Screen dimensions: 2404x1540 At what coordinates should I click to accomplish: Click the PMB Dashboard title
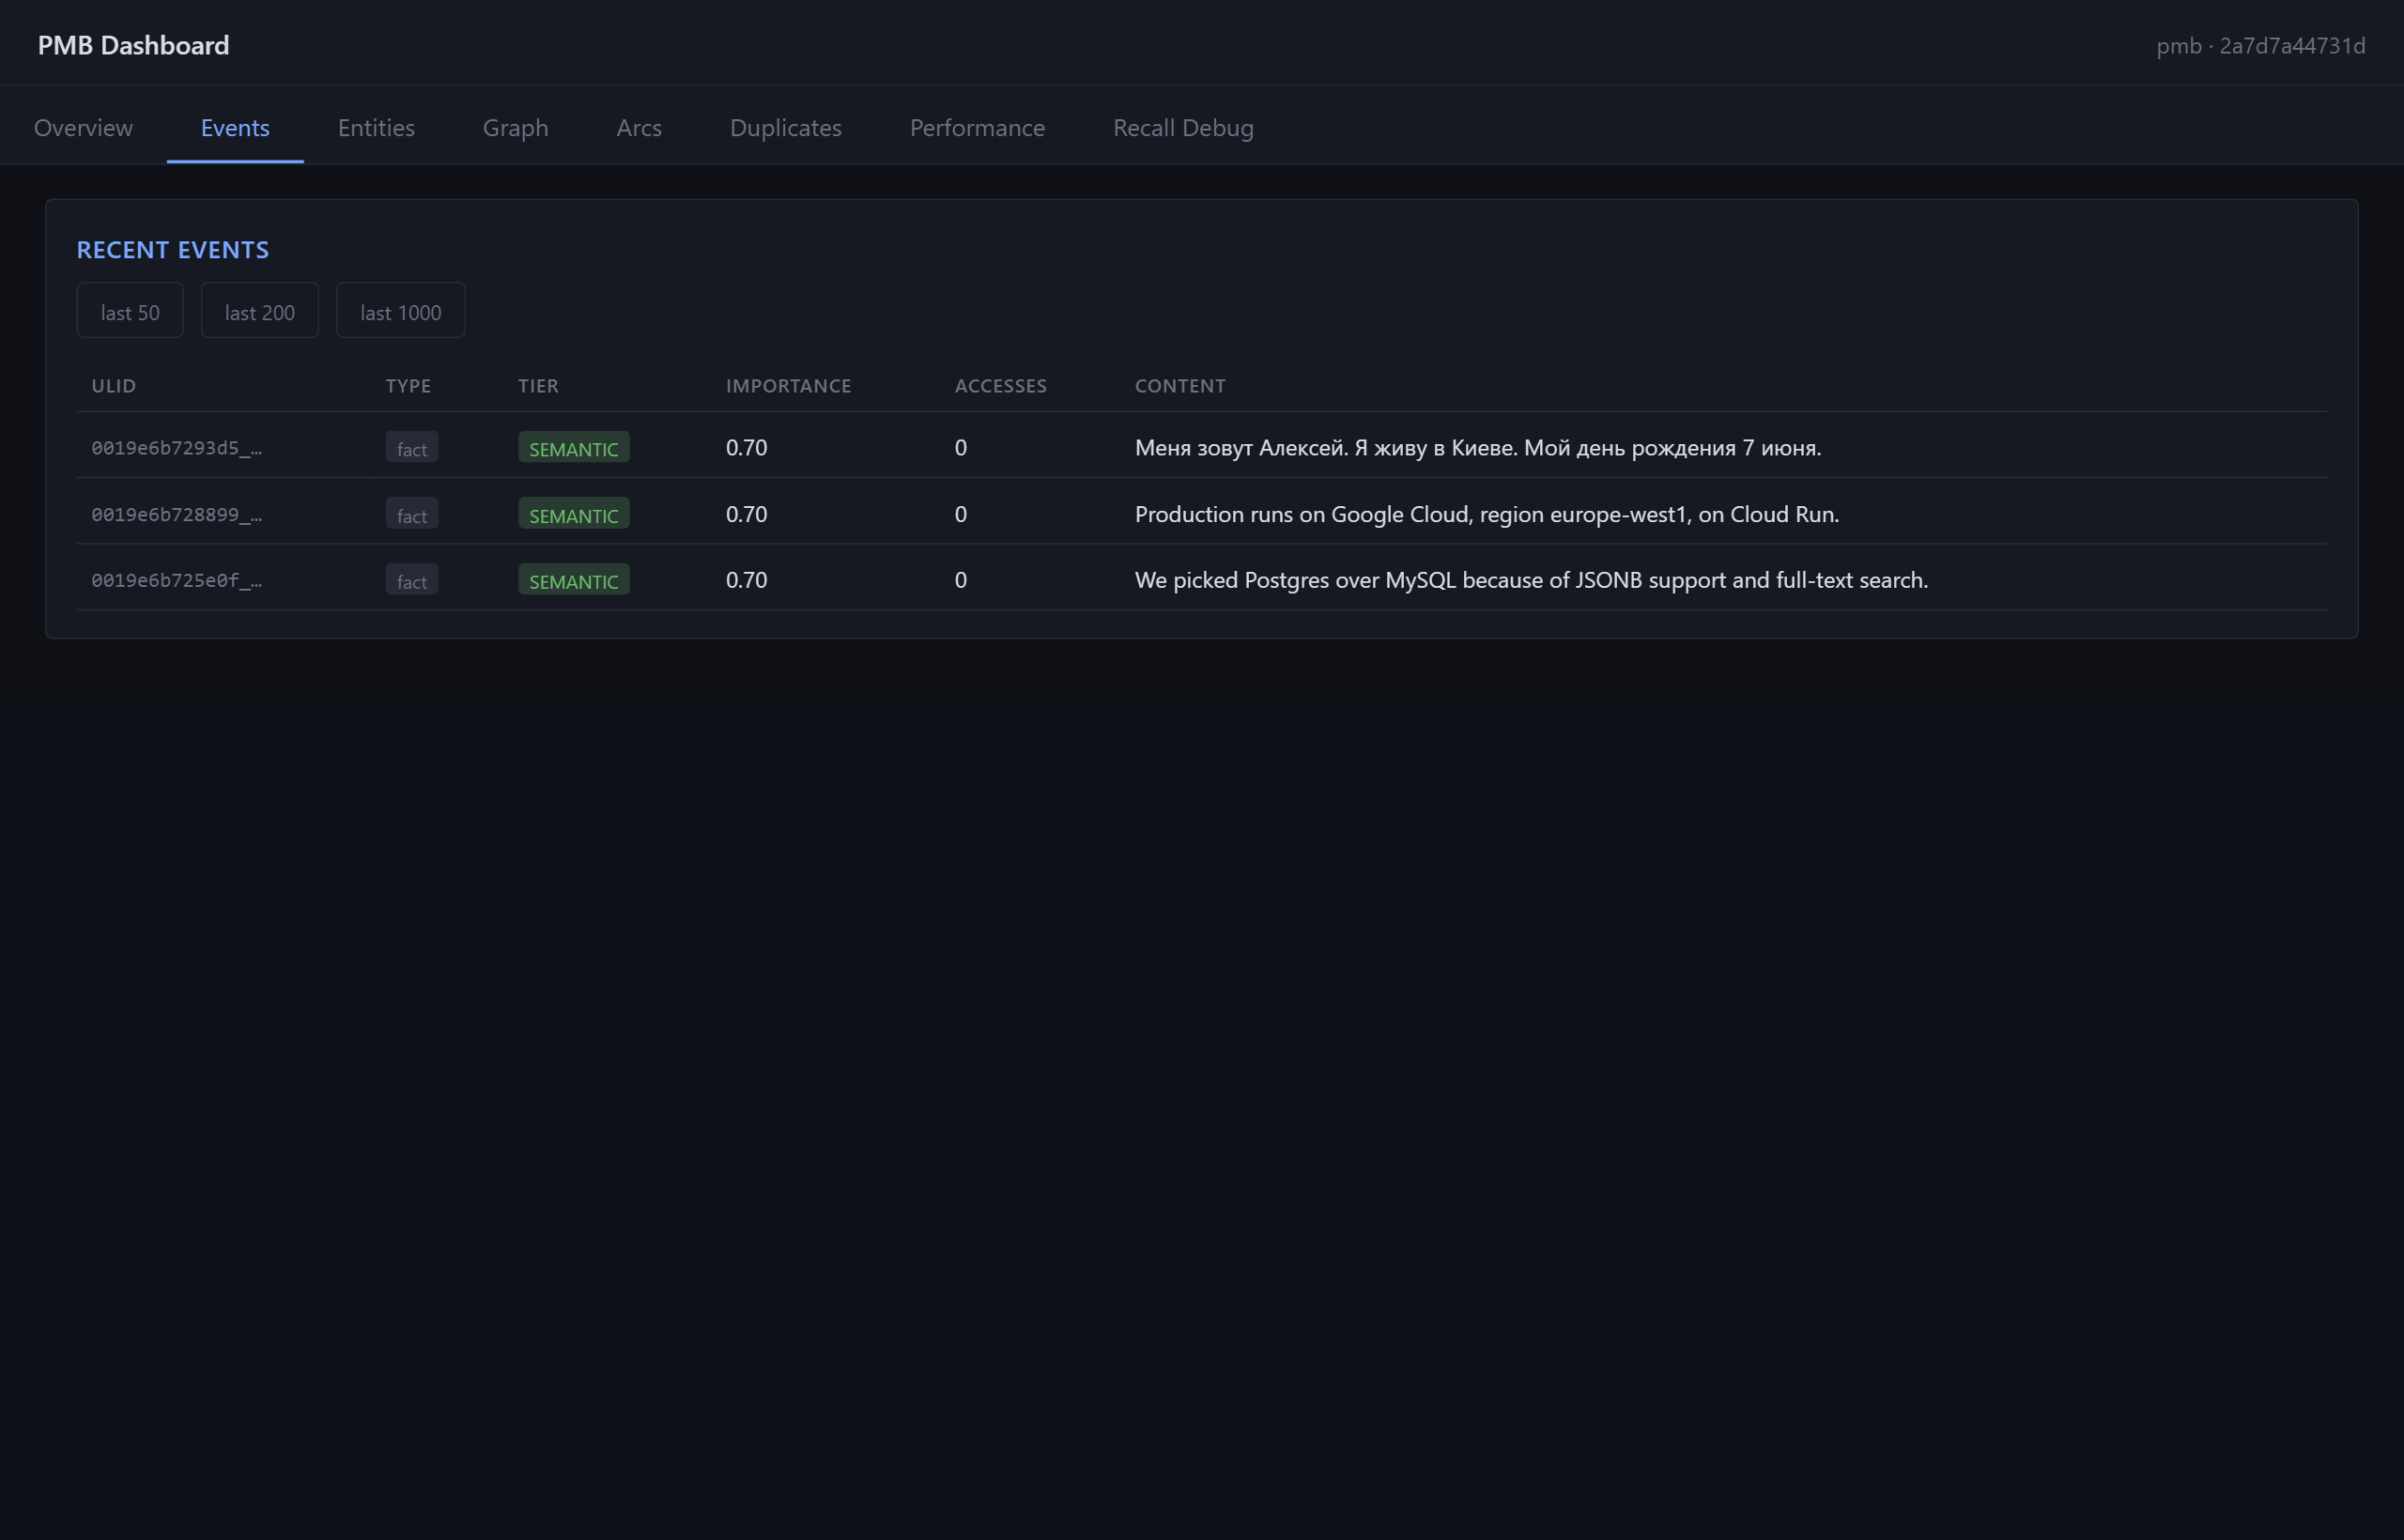133,45
